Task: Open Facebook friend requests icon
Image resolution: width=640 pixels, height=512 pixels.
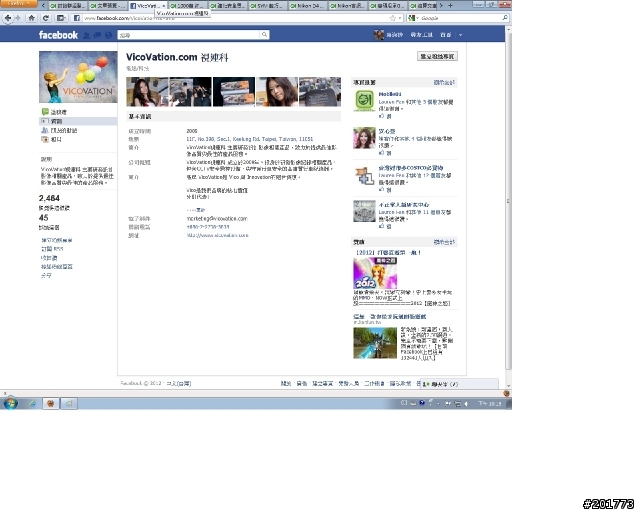Action: (87, 35)
